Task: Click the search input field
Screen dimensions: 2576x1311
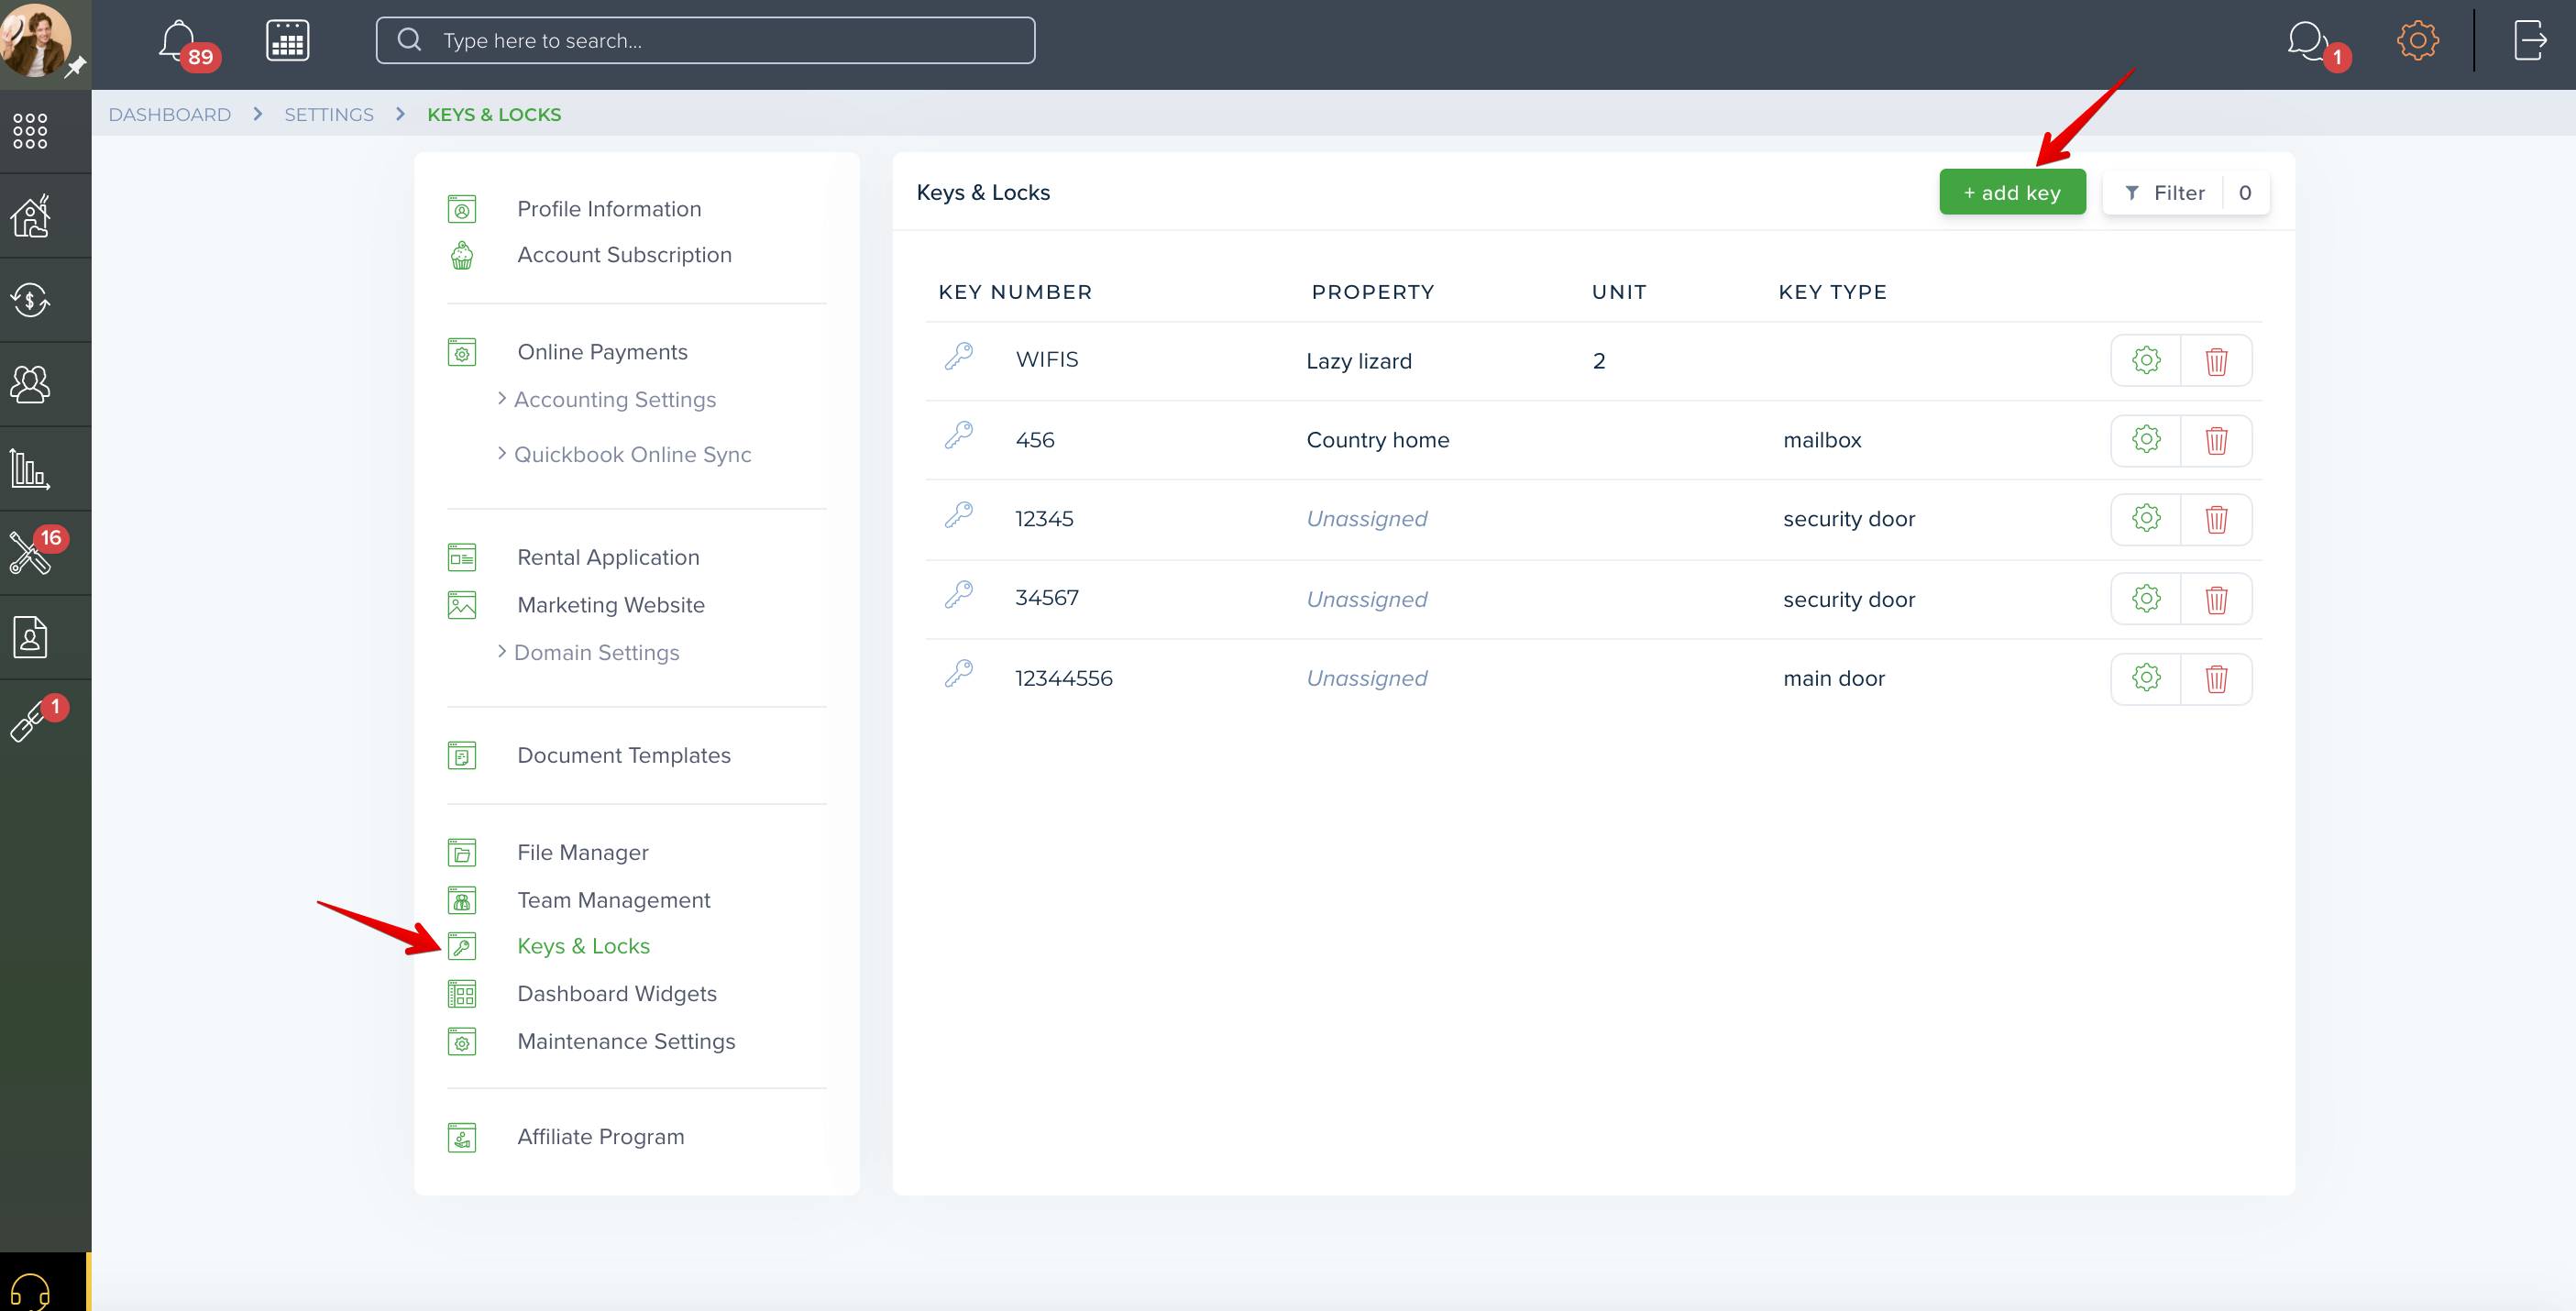Action: coord(705,40)
